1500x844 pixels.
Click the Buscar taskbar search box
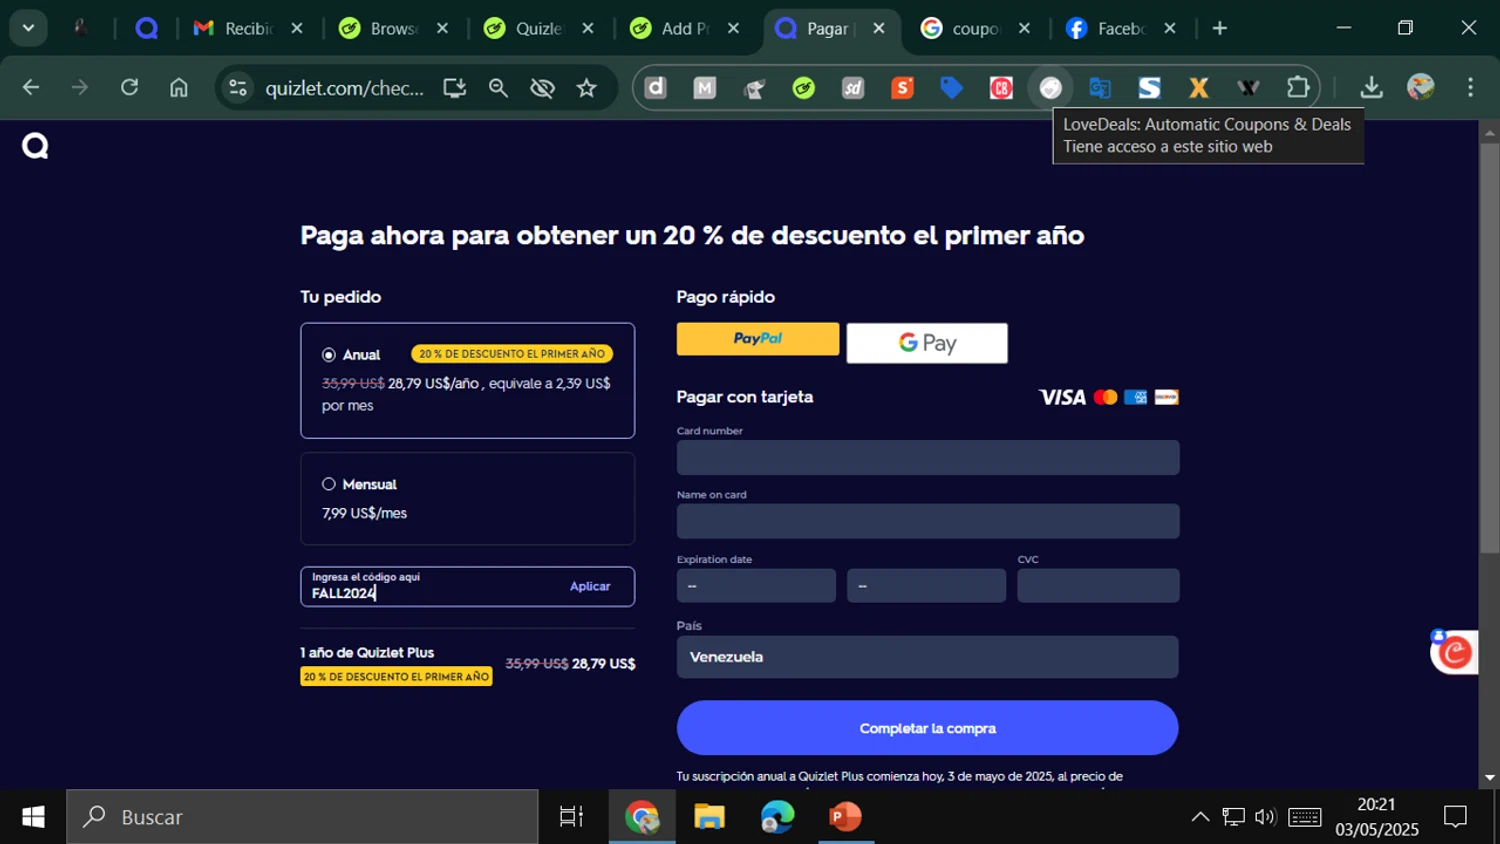click(x=302, y=817)
